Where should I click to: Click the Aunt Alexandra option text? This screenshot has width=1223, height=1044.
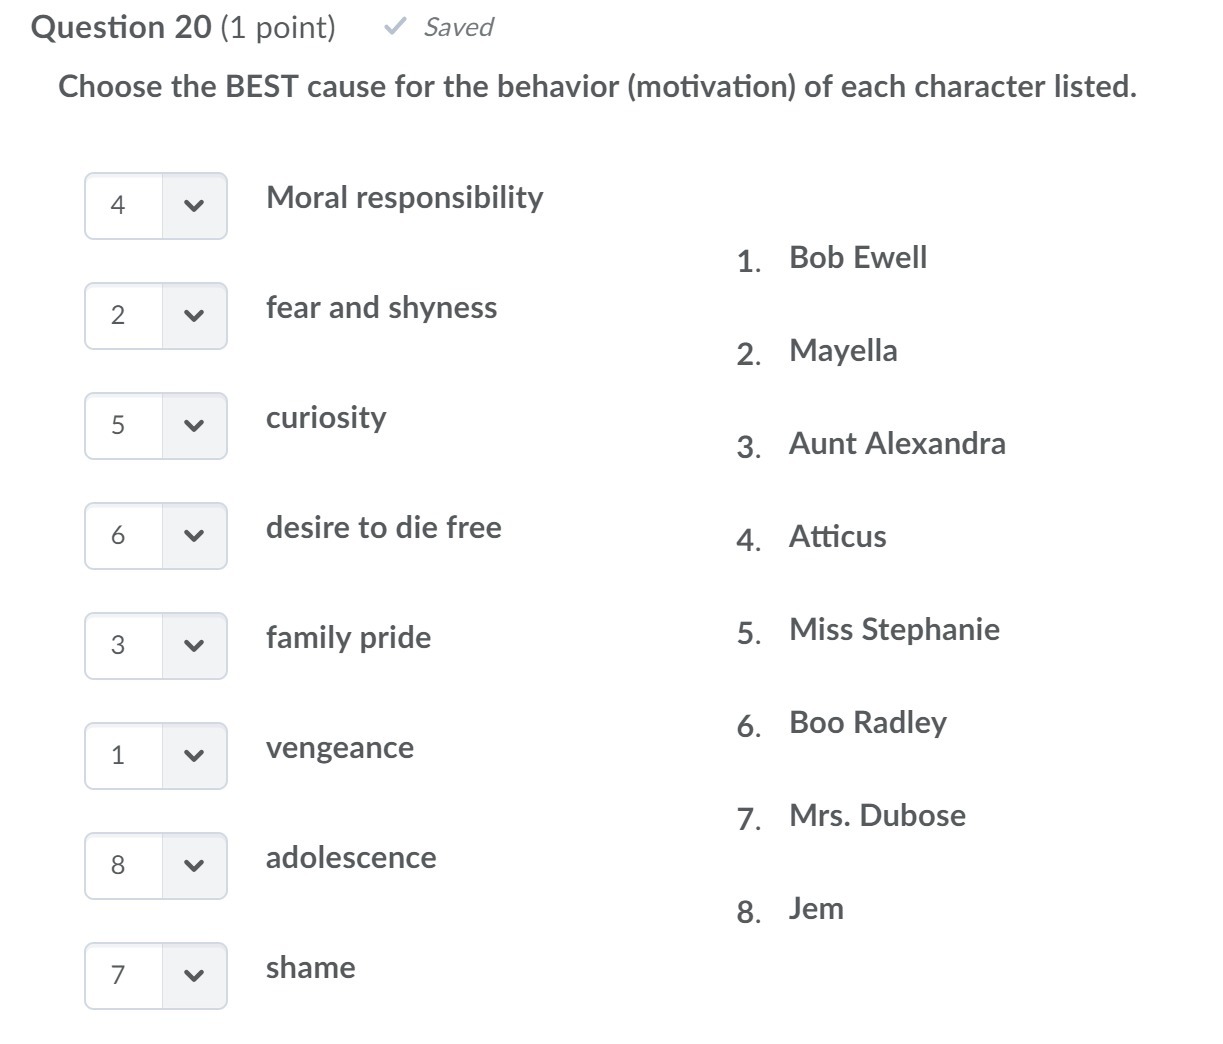tap(897, 443)
